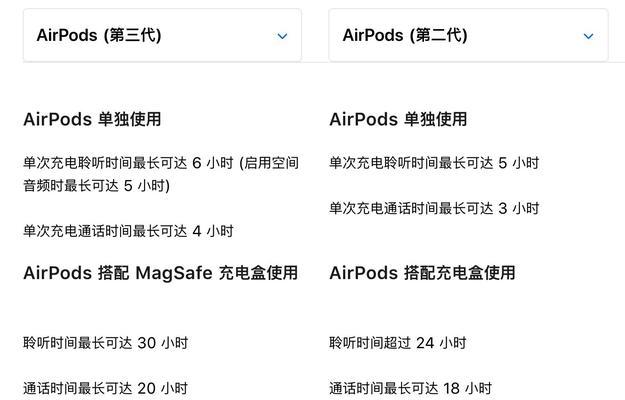Click text 通话时间最长可达 20 小时

pos(106,388)
